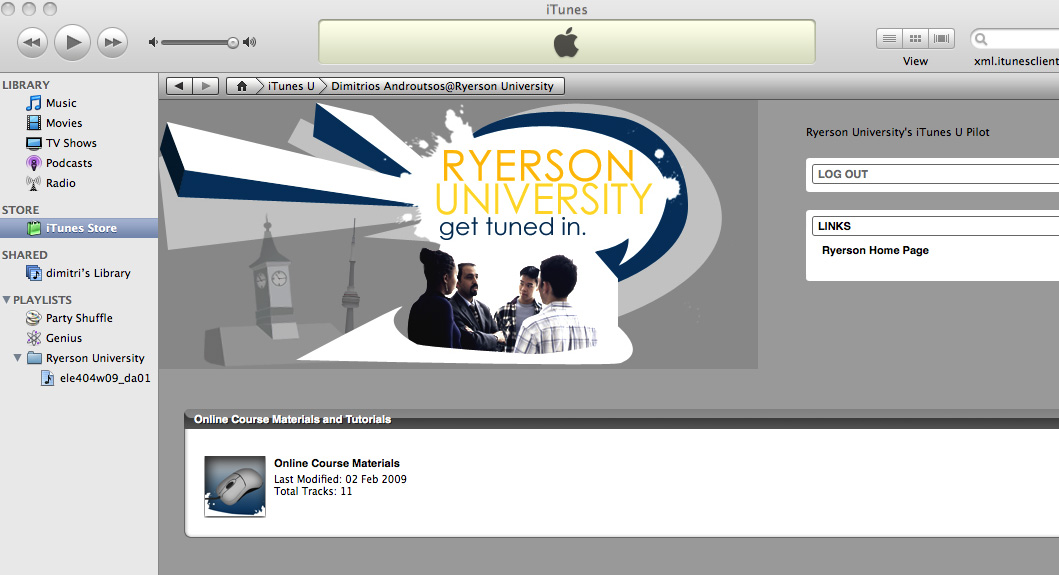
Task: Click the max-volume speaker icon
Action: tap(250, 43)
